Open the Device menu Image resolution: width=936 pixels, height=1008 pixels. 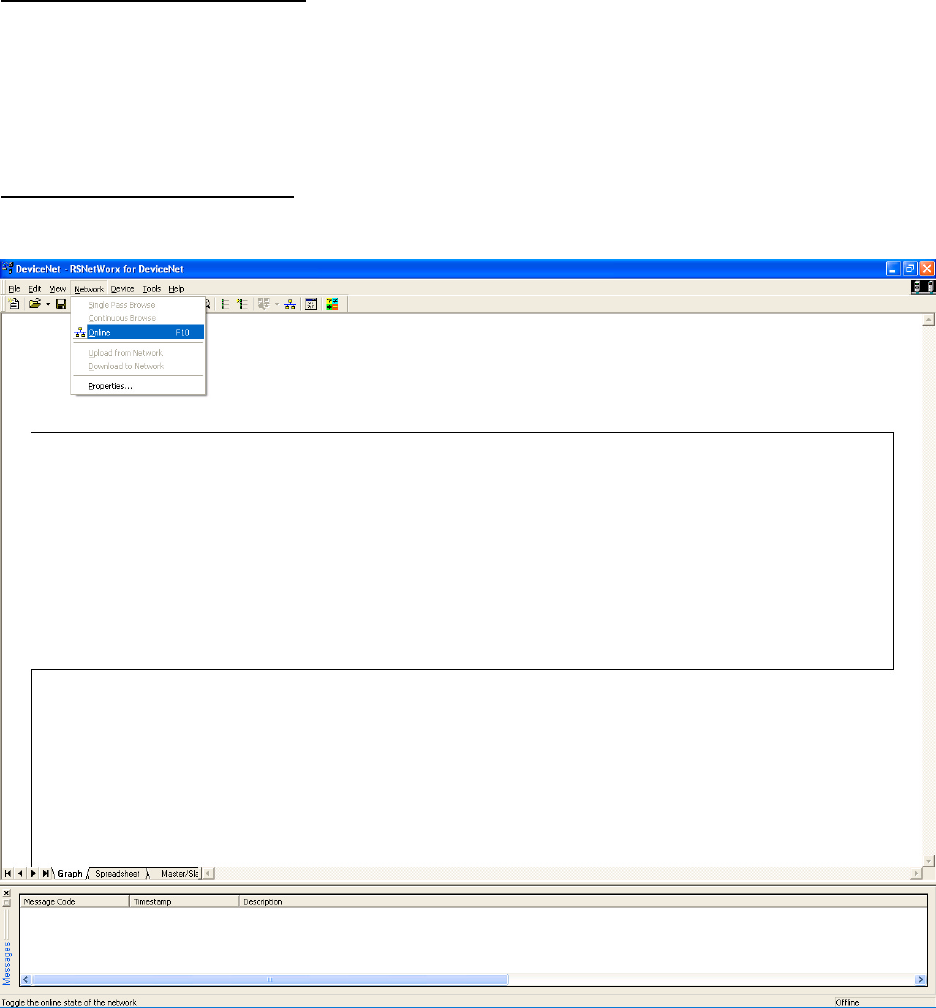(x=122, y=289)
